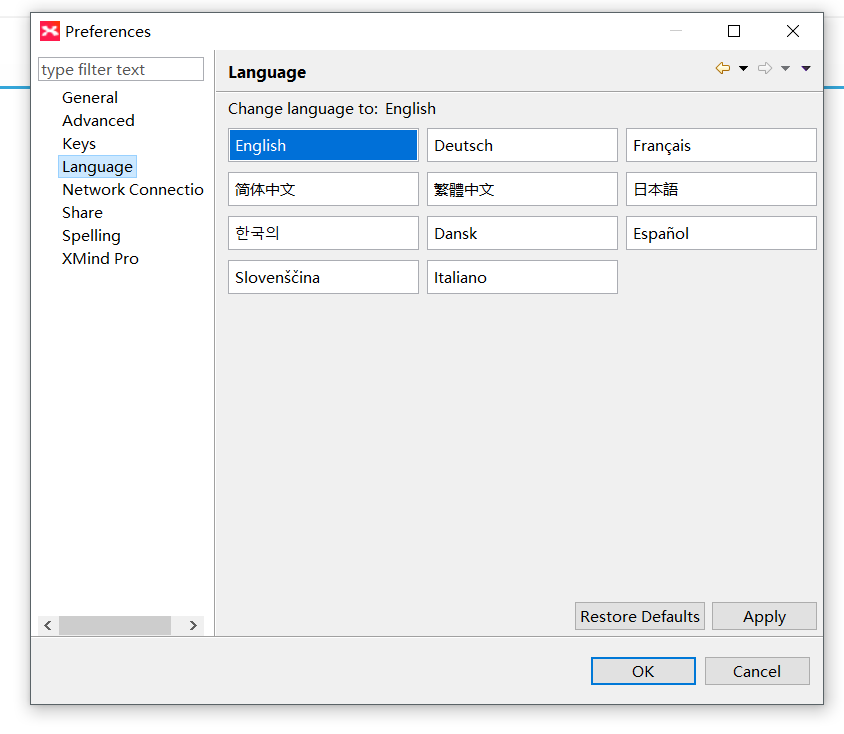
Task: Dismiss dialog with Cancel button
Action: (757, 671)
